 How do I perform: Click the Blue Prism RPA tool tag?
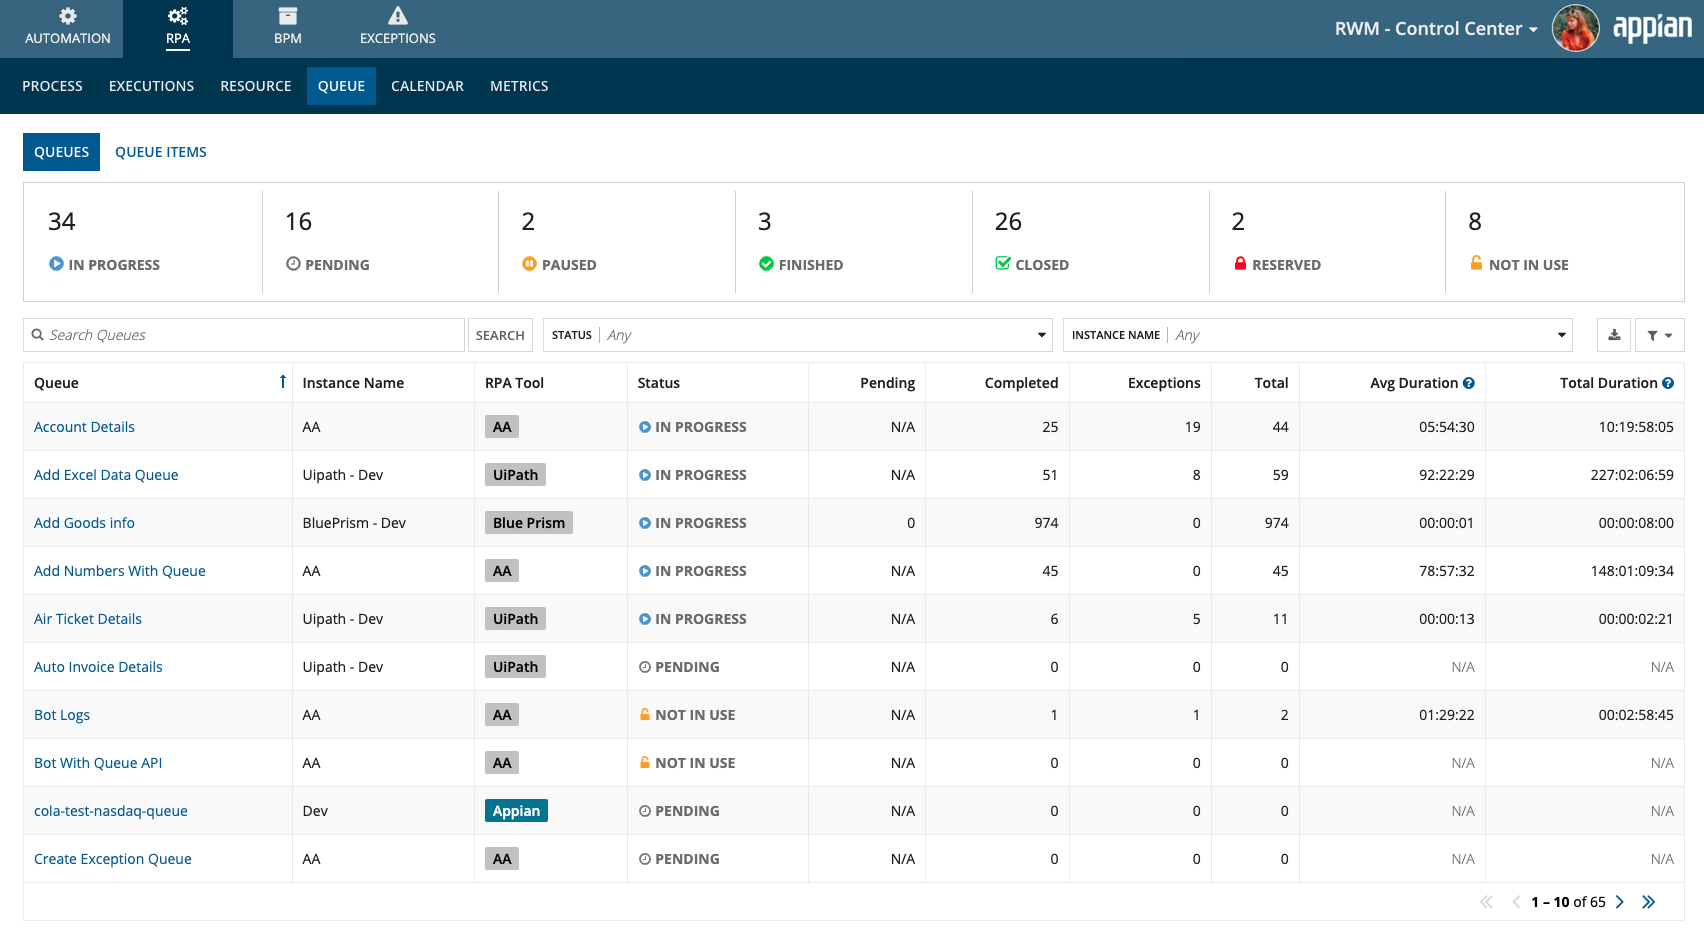coord(529,523)
